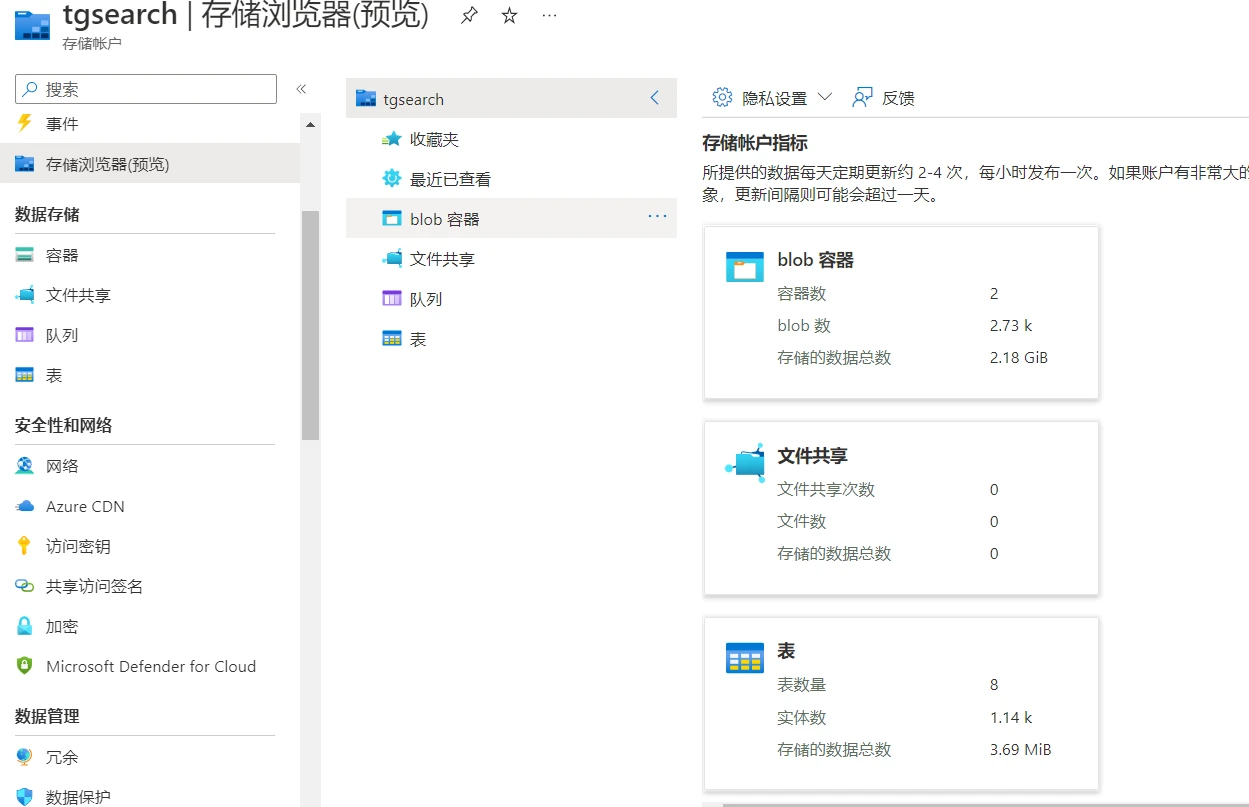Open the header more options ellipsis
Screen dimensions: 1249x807
(549, 16)
